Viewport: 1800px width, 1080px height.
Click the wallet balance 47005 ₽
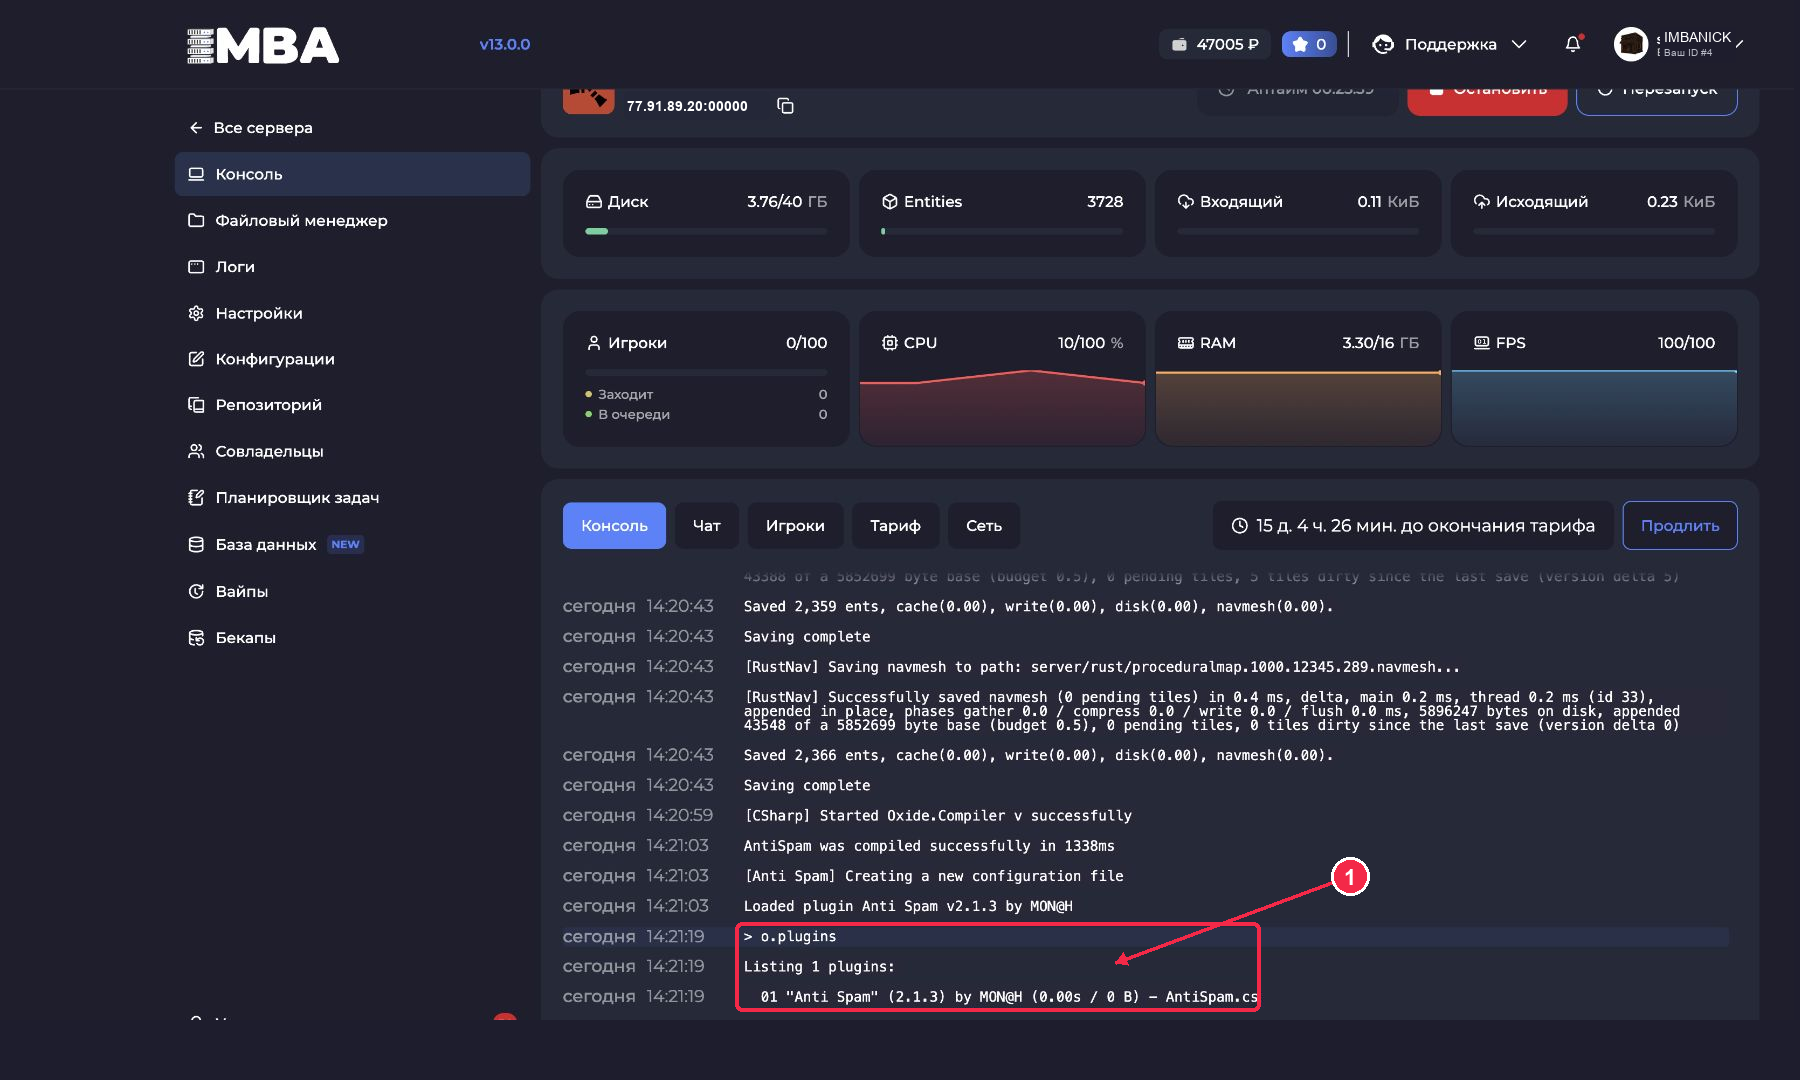(1215, 44)
